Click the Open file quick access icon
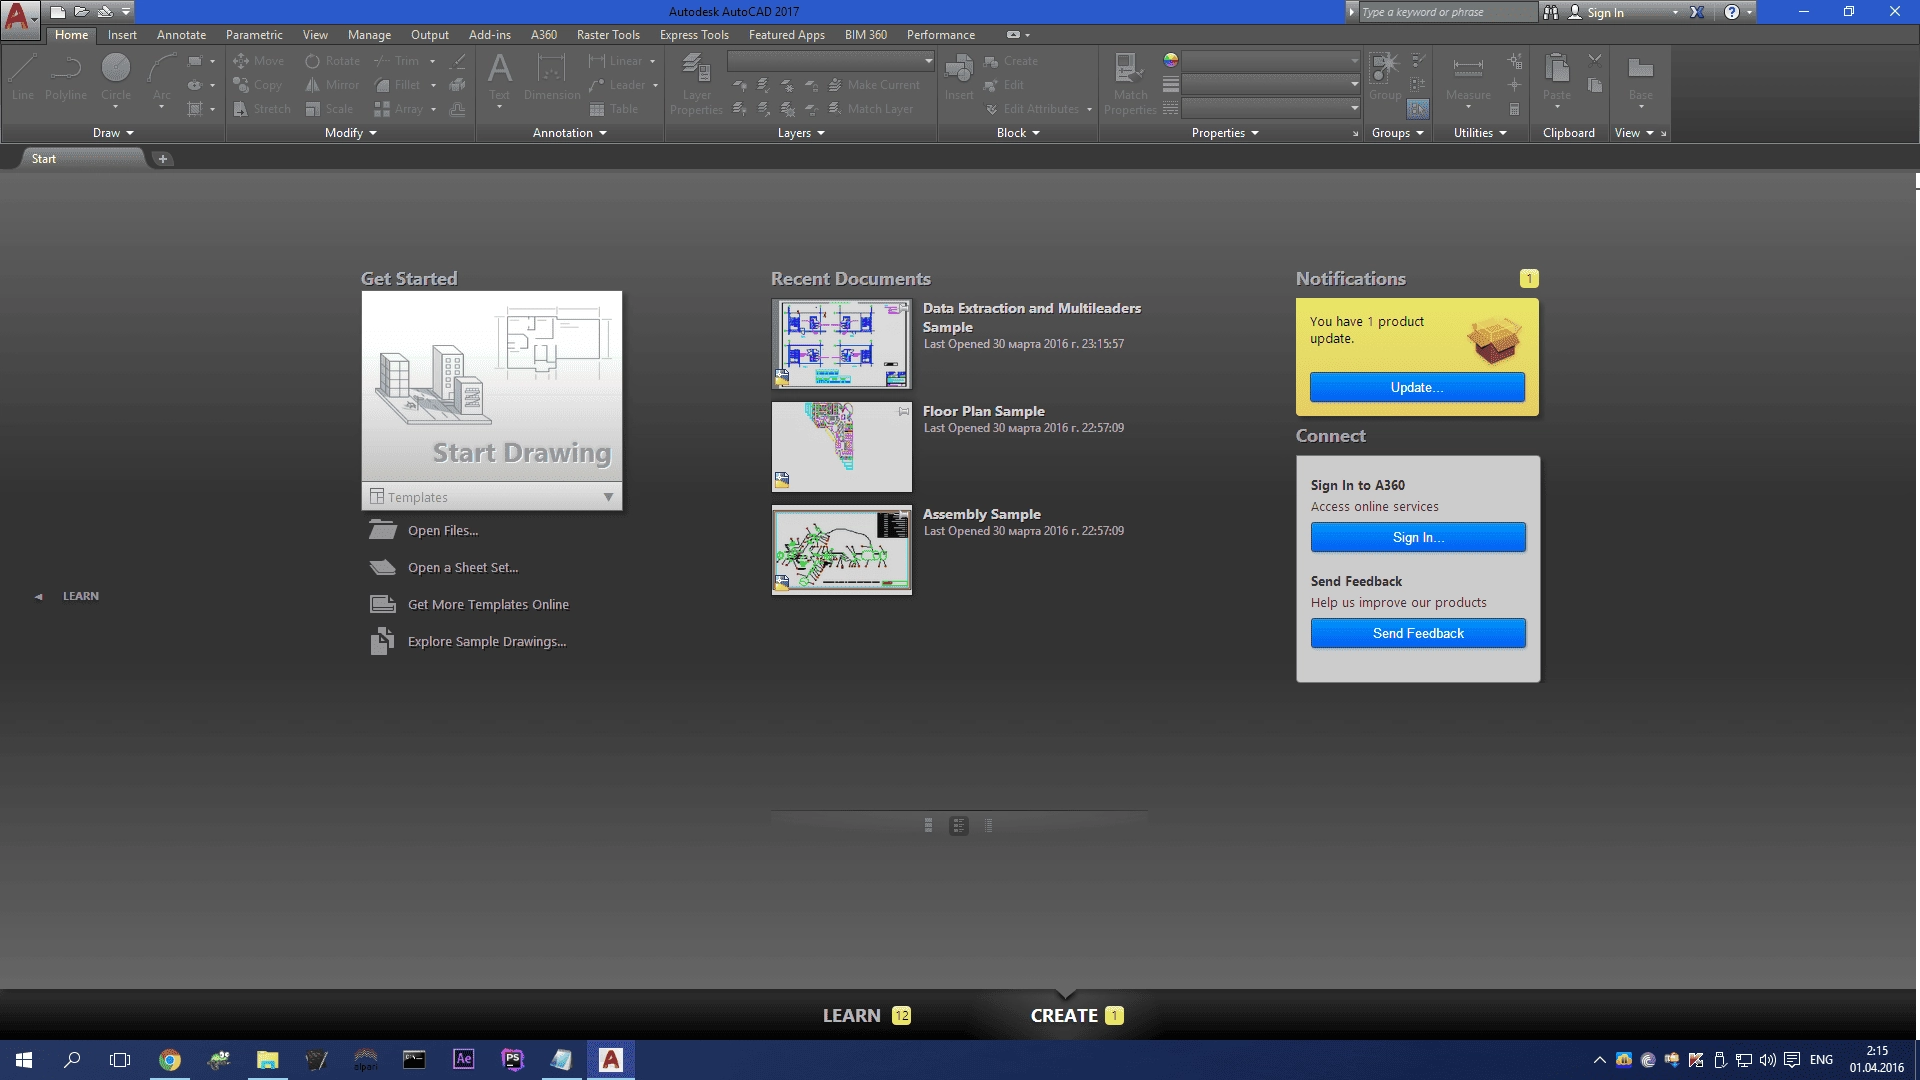This screenshot has width=1920, height=1080. pyautogui.click(x=81, y=12)
